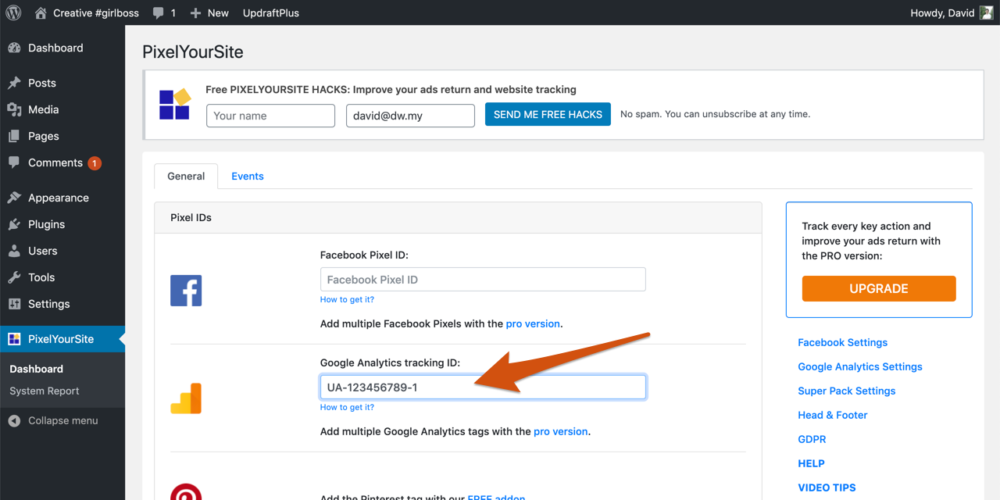This screenshot has width=1000, height=500.
Task: Click the Google Analytics tracking ID field
Action: 482,387
